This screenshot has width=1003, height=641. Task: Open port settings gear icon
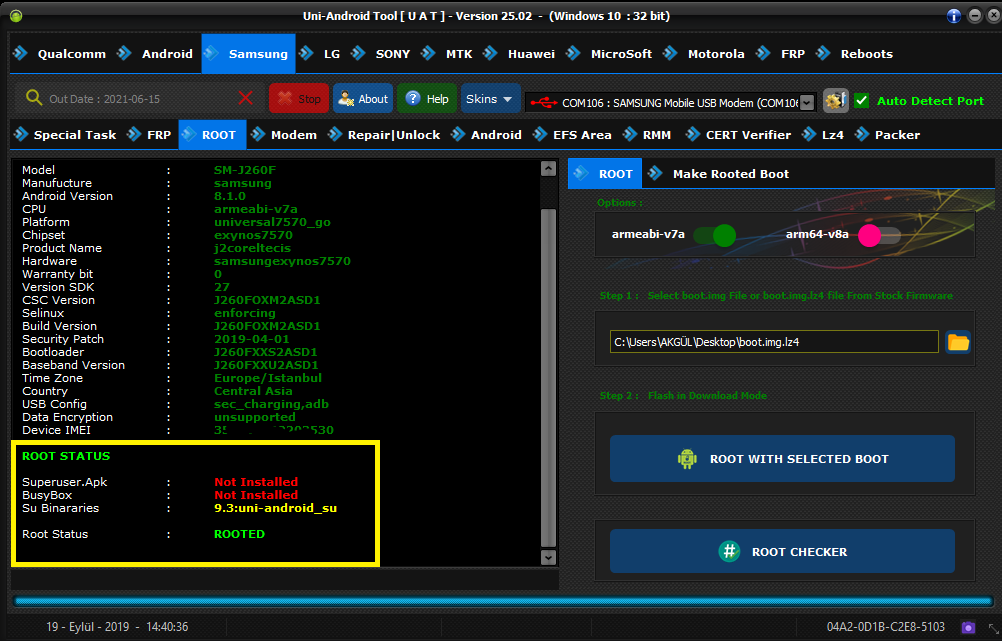[835, 100]
